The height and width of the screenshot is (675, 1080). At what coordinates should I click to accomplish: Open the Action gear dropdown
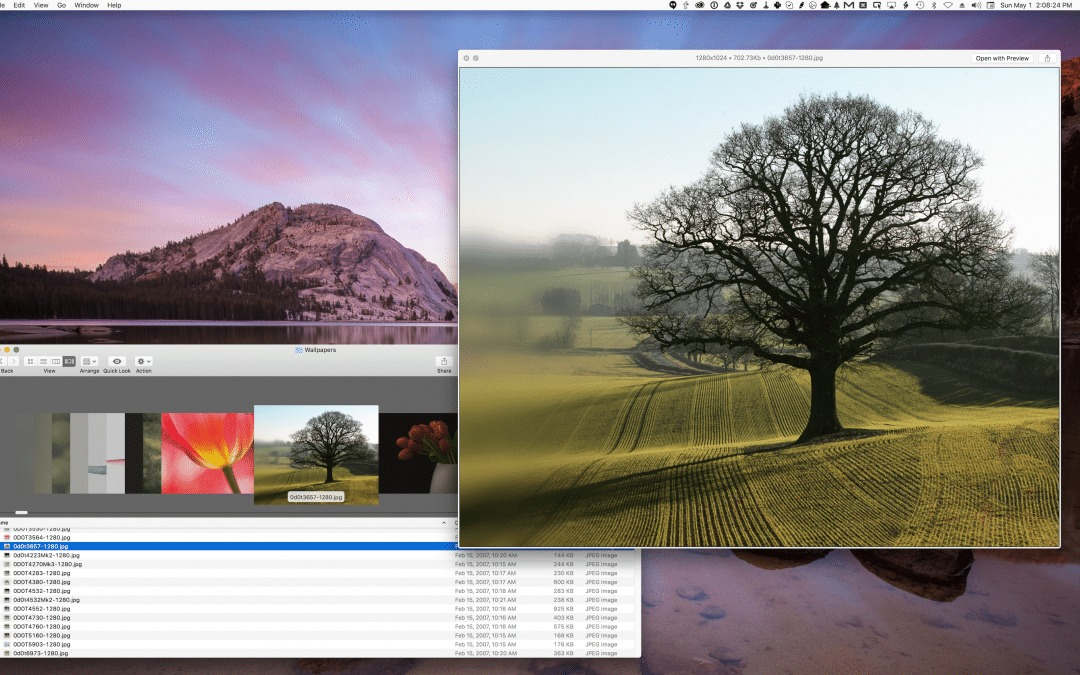(x=144, y=361)
